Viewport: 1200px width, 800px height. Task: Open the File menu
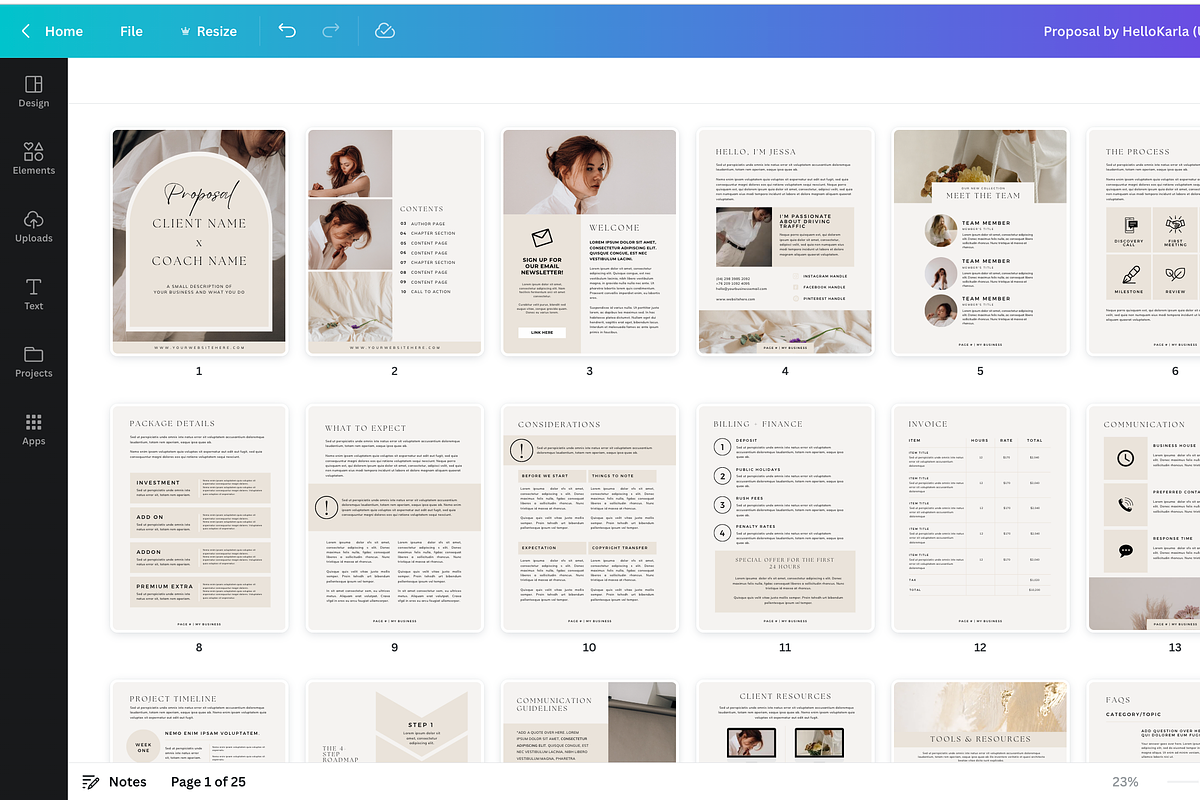point(131,31)
